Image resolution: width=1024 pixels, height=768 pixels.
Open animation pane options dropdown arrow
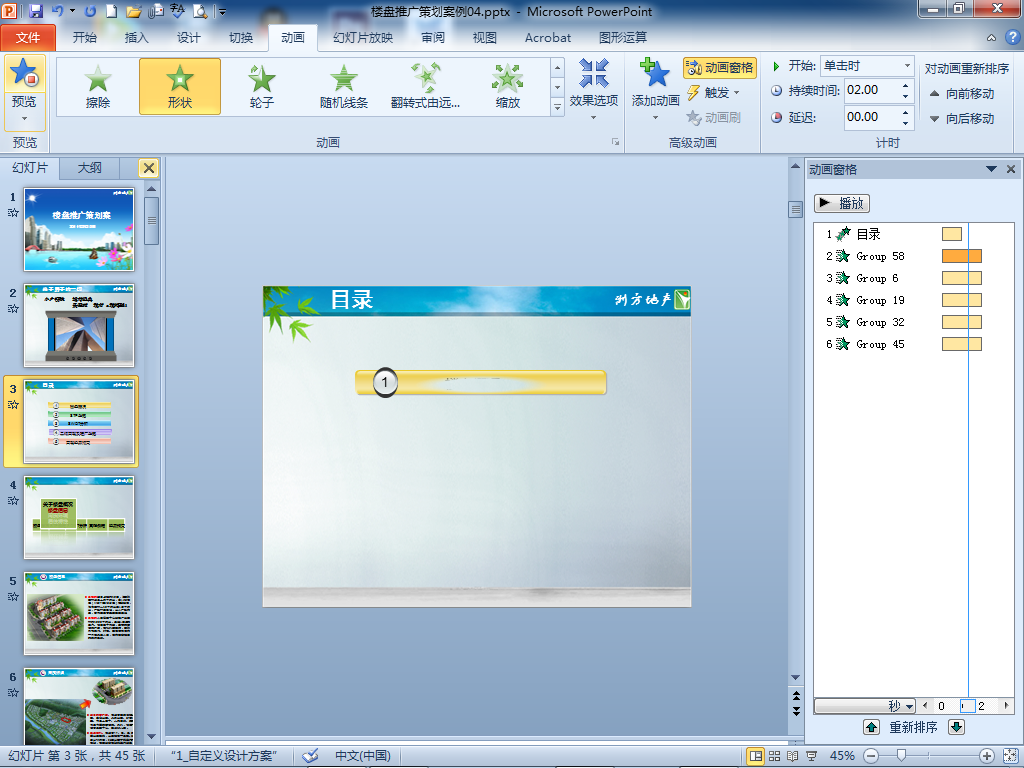tap(991, 169)
